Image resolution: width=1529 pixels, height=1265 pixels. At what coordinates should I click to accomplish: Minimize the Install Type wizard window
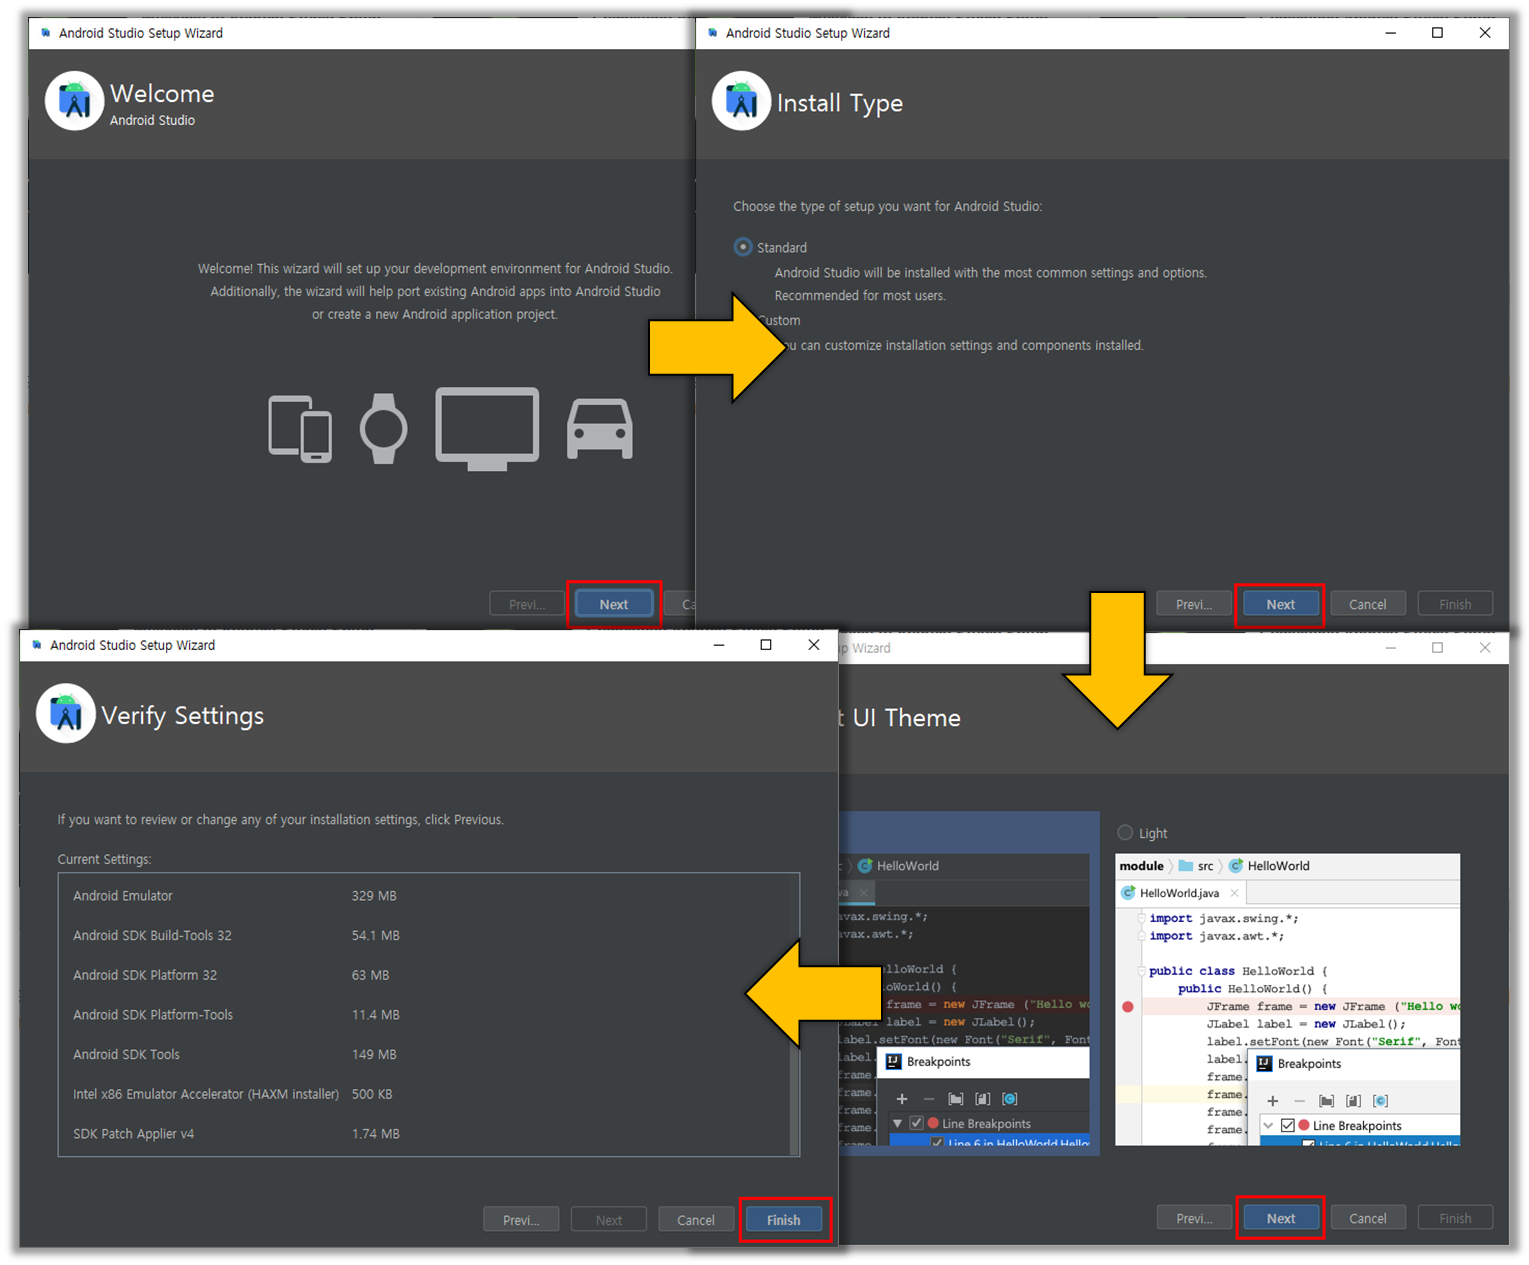click(1390, 33)
